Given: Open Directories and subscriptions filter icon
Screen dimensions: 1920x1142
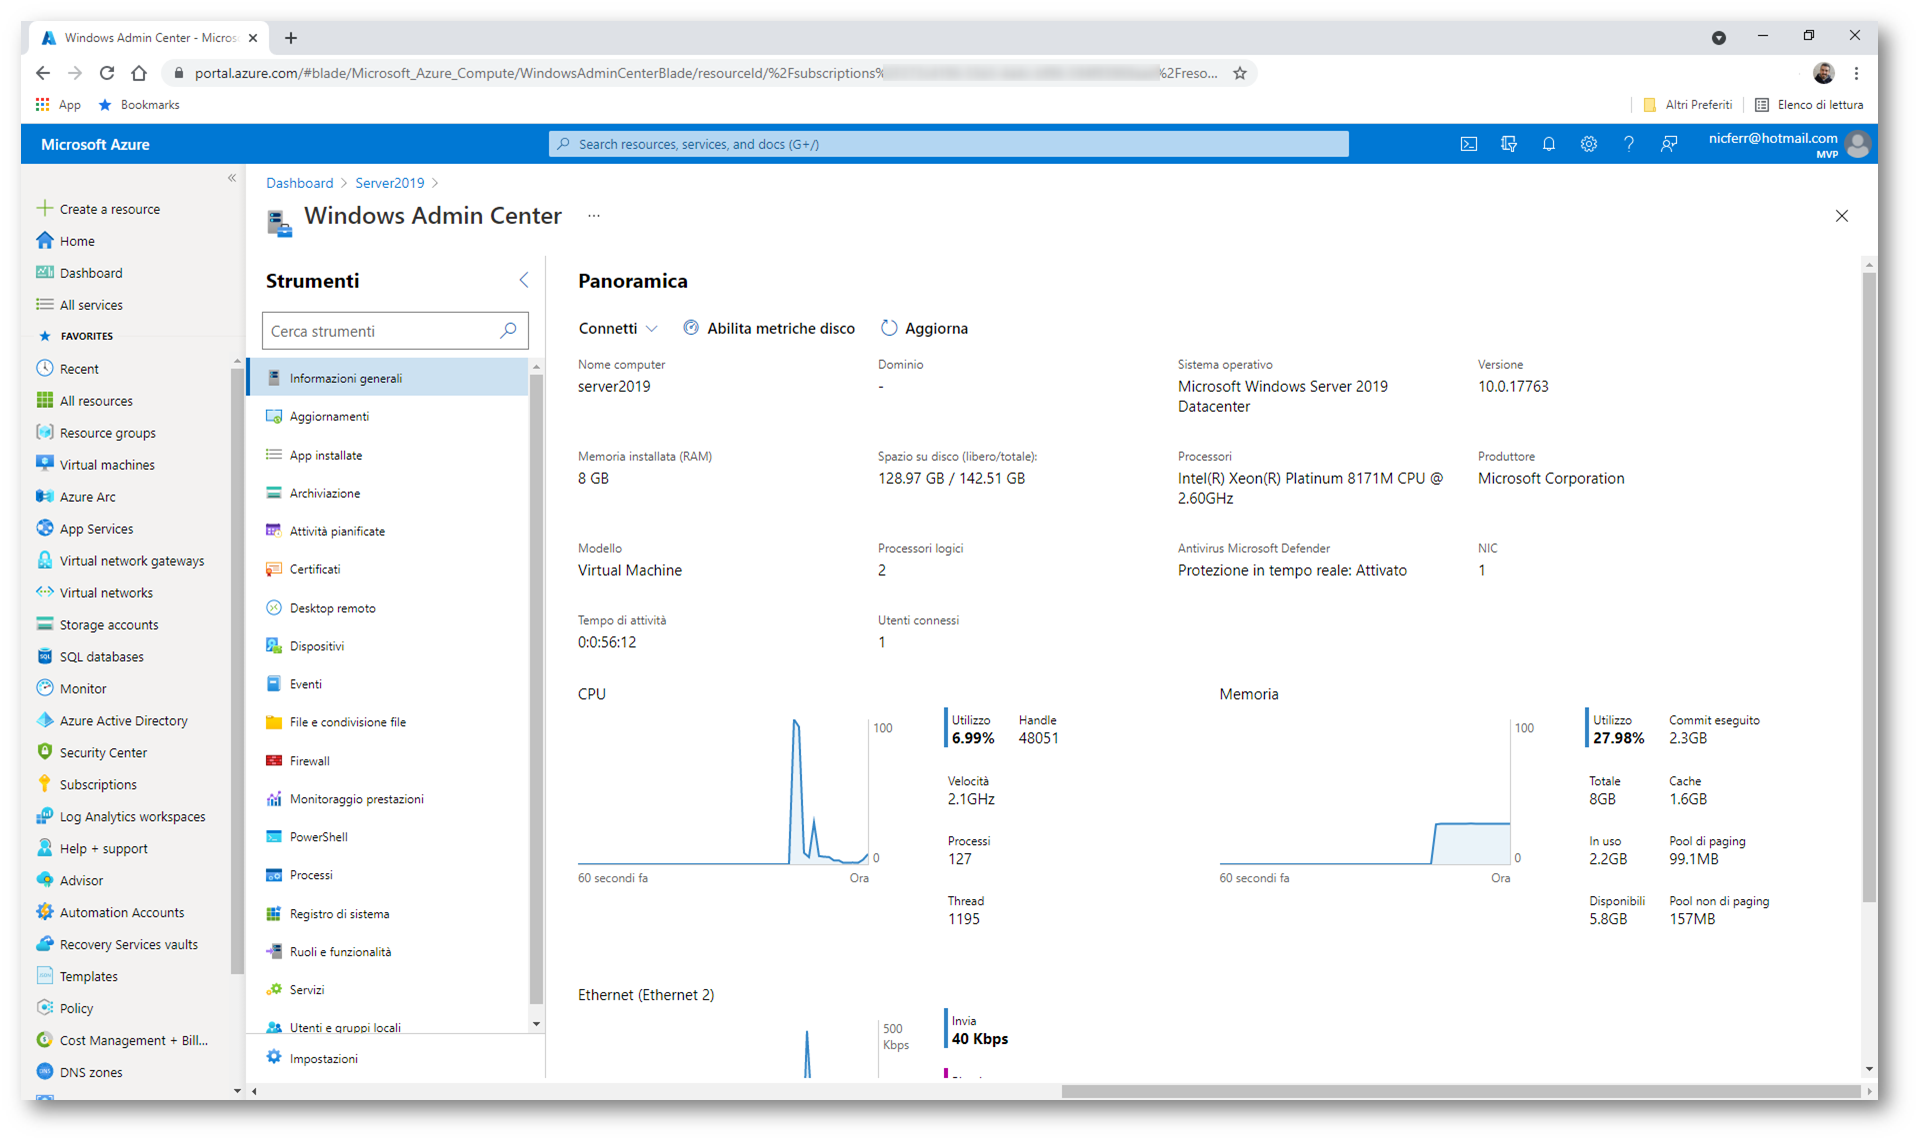Looking at the screenshot, I should tap(1508, 144).
